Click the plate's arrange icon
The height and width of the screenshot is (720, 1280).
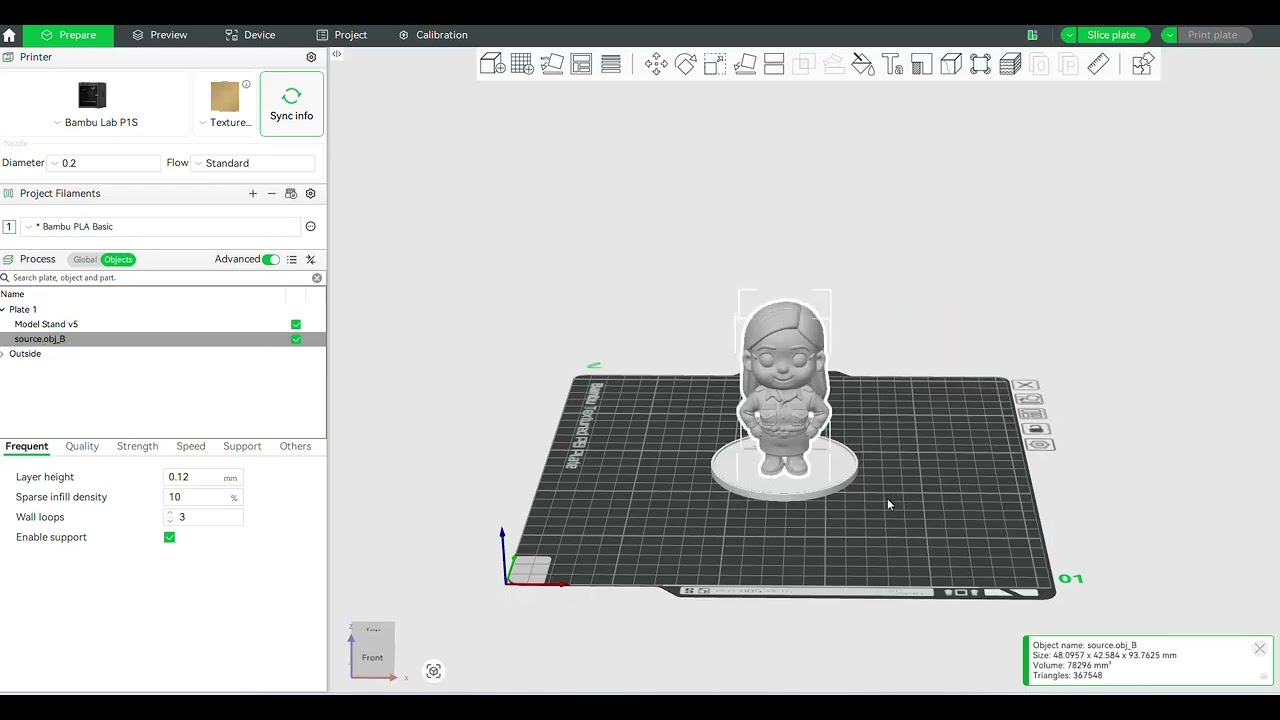click(x=1032, y=414)
